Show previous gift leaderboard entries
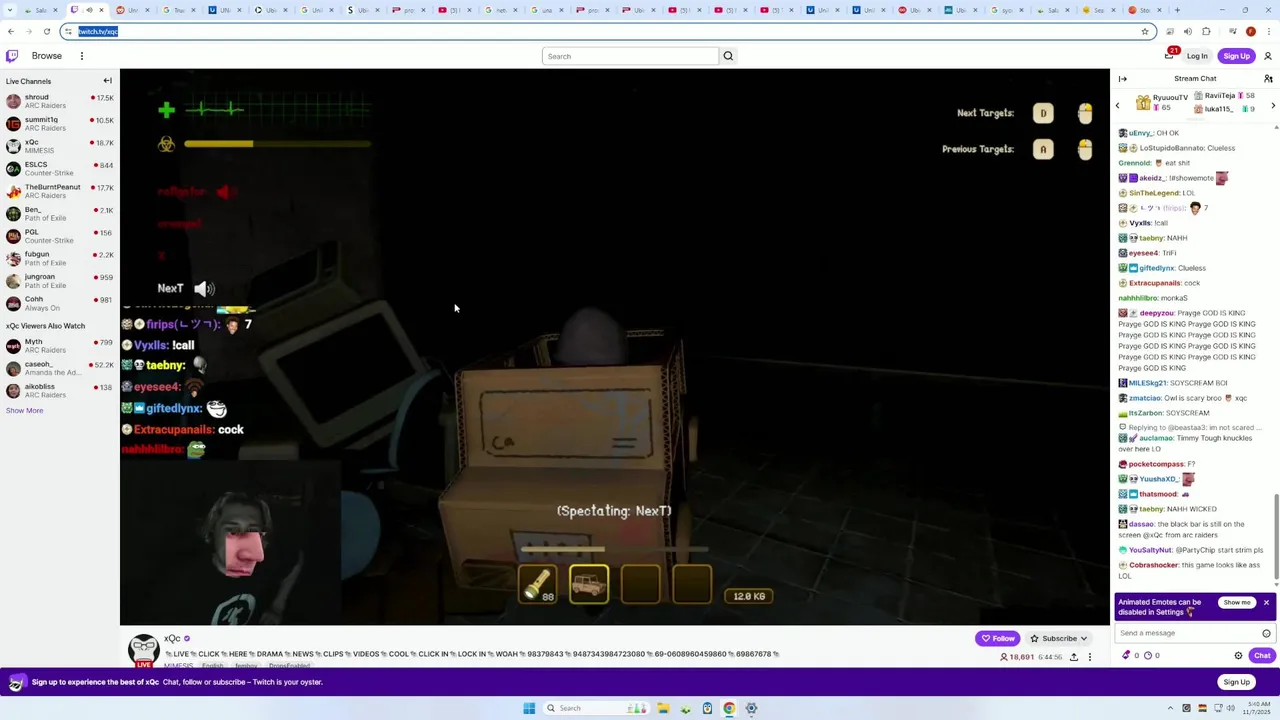Image resolution: width=1280 pixels, height=720 pixels. tap(1118, 105)
